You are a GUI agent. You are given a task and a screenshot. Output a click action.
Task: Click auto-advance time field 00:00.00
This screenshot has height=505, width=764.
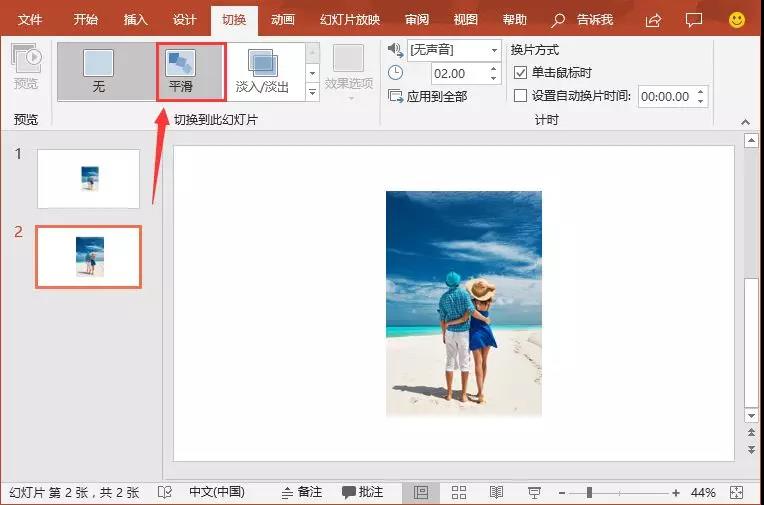666,97
